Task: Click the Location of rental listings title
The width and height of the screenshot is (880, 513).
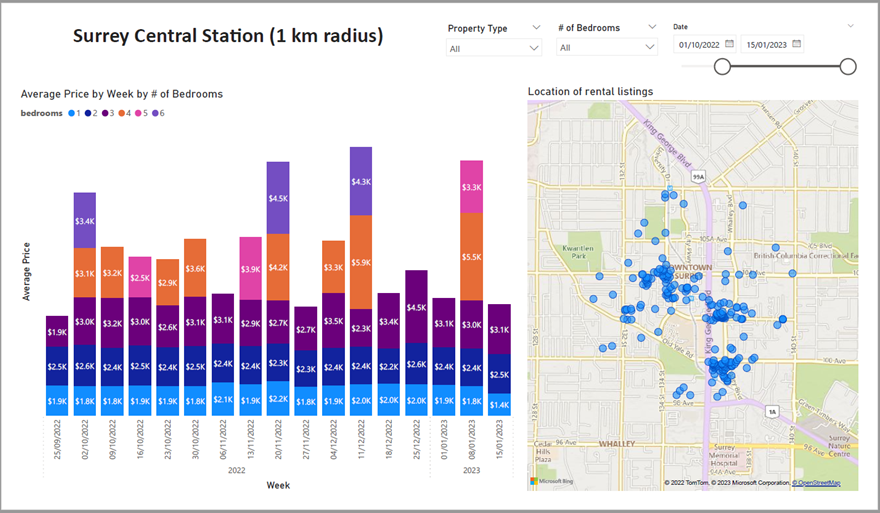Action: 590,91
